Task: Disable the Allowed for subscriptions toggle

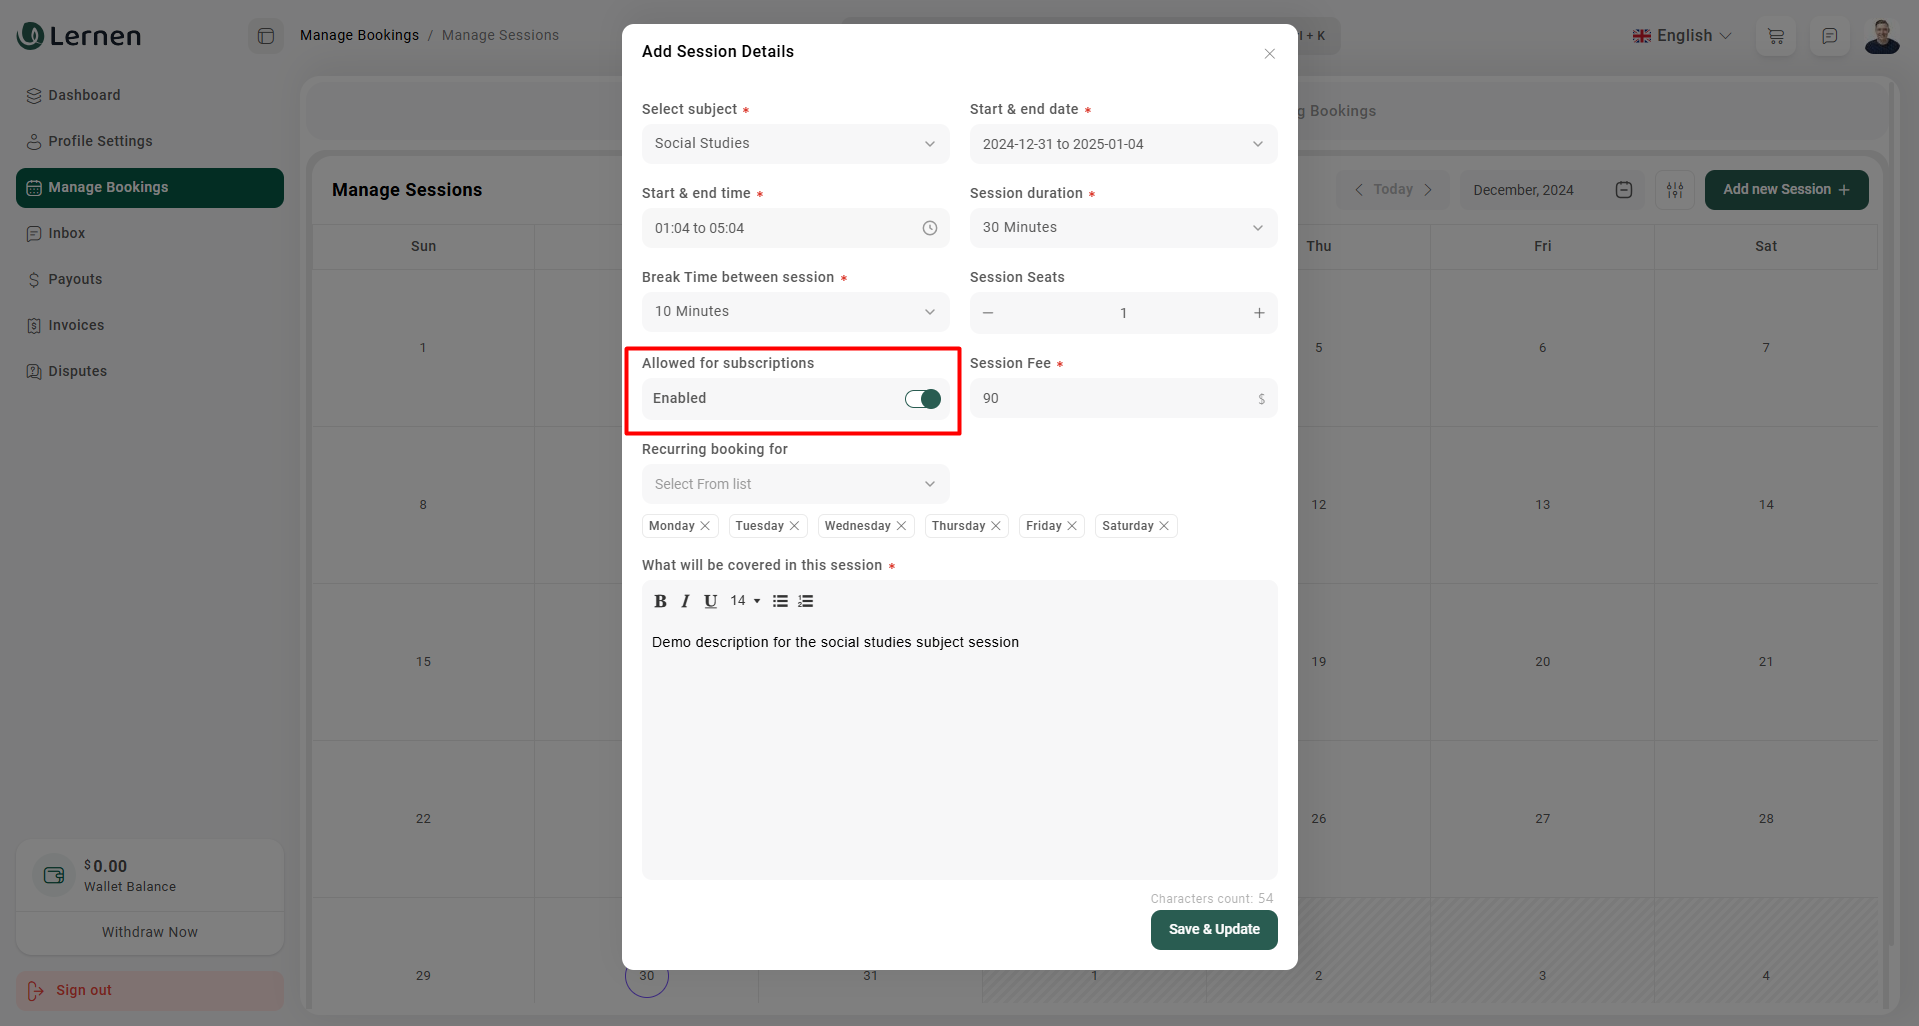Action: [922, 399]
